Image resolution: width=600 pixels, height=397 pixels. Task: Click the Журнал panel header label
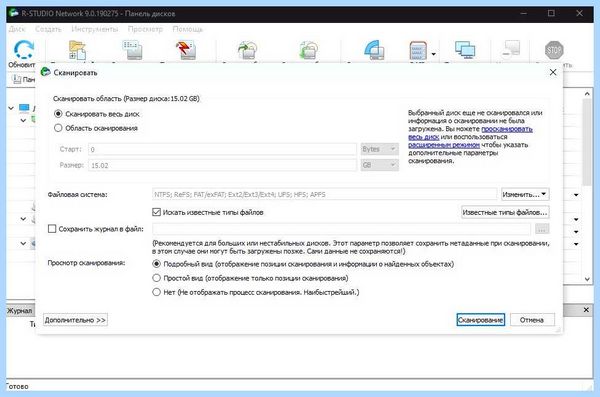(19, 310)
